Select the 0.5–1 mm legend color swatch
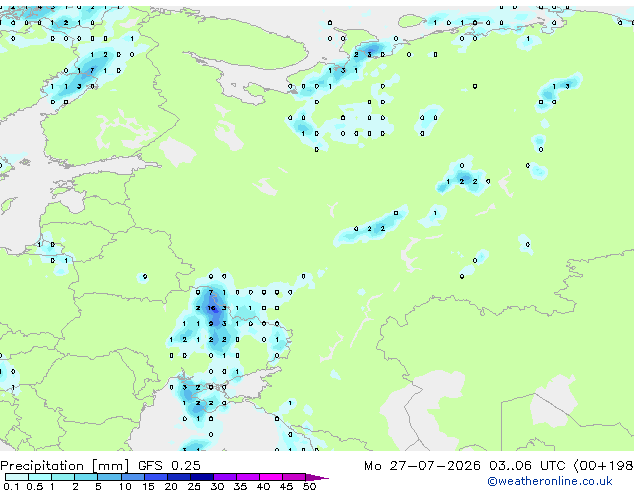634x490 pixels. coord(40,477)
